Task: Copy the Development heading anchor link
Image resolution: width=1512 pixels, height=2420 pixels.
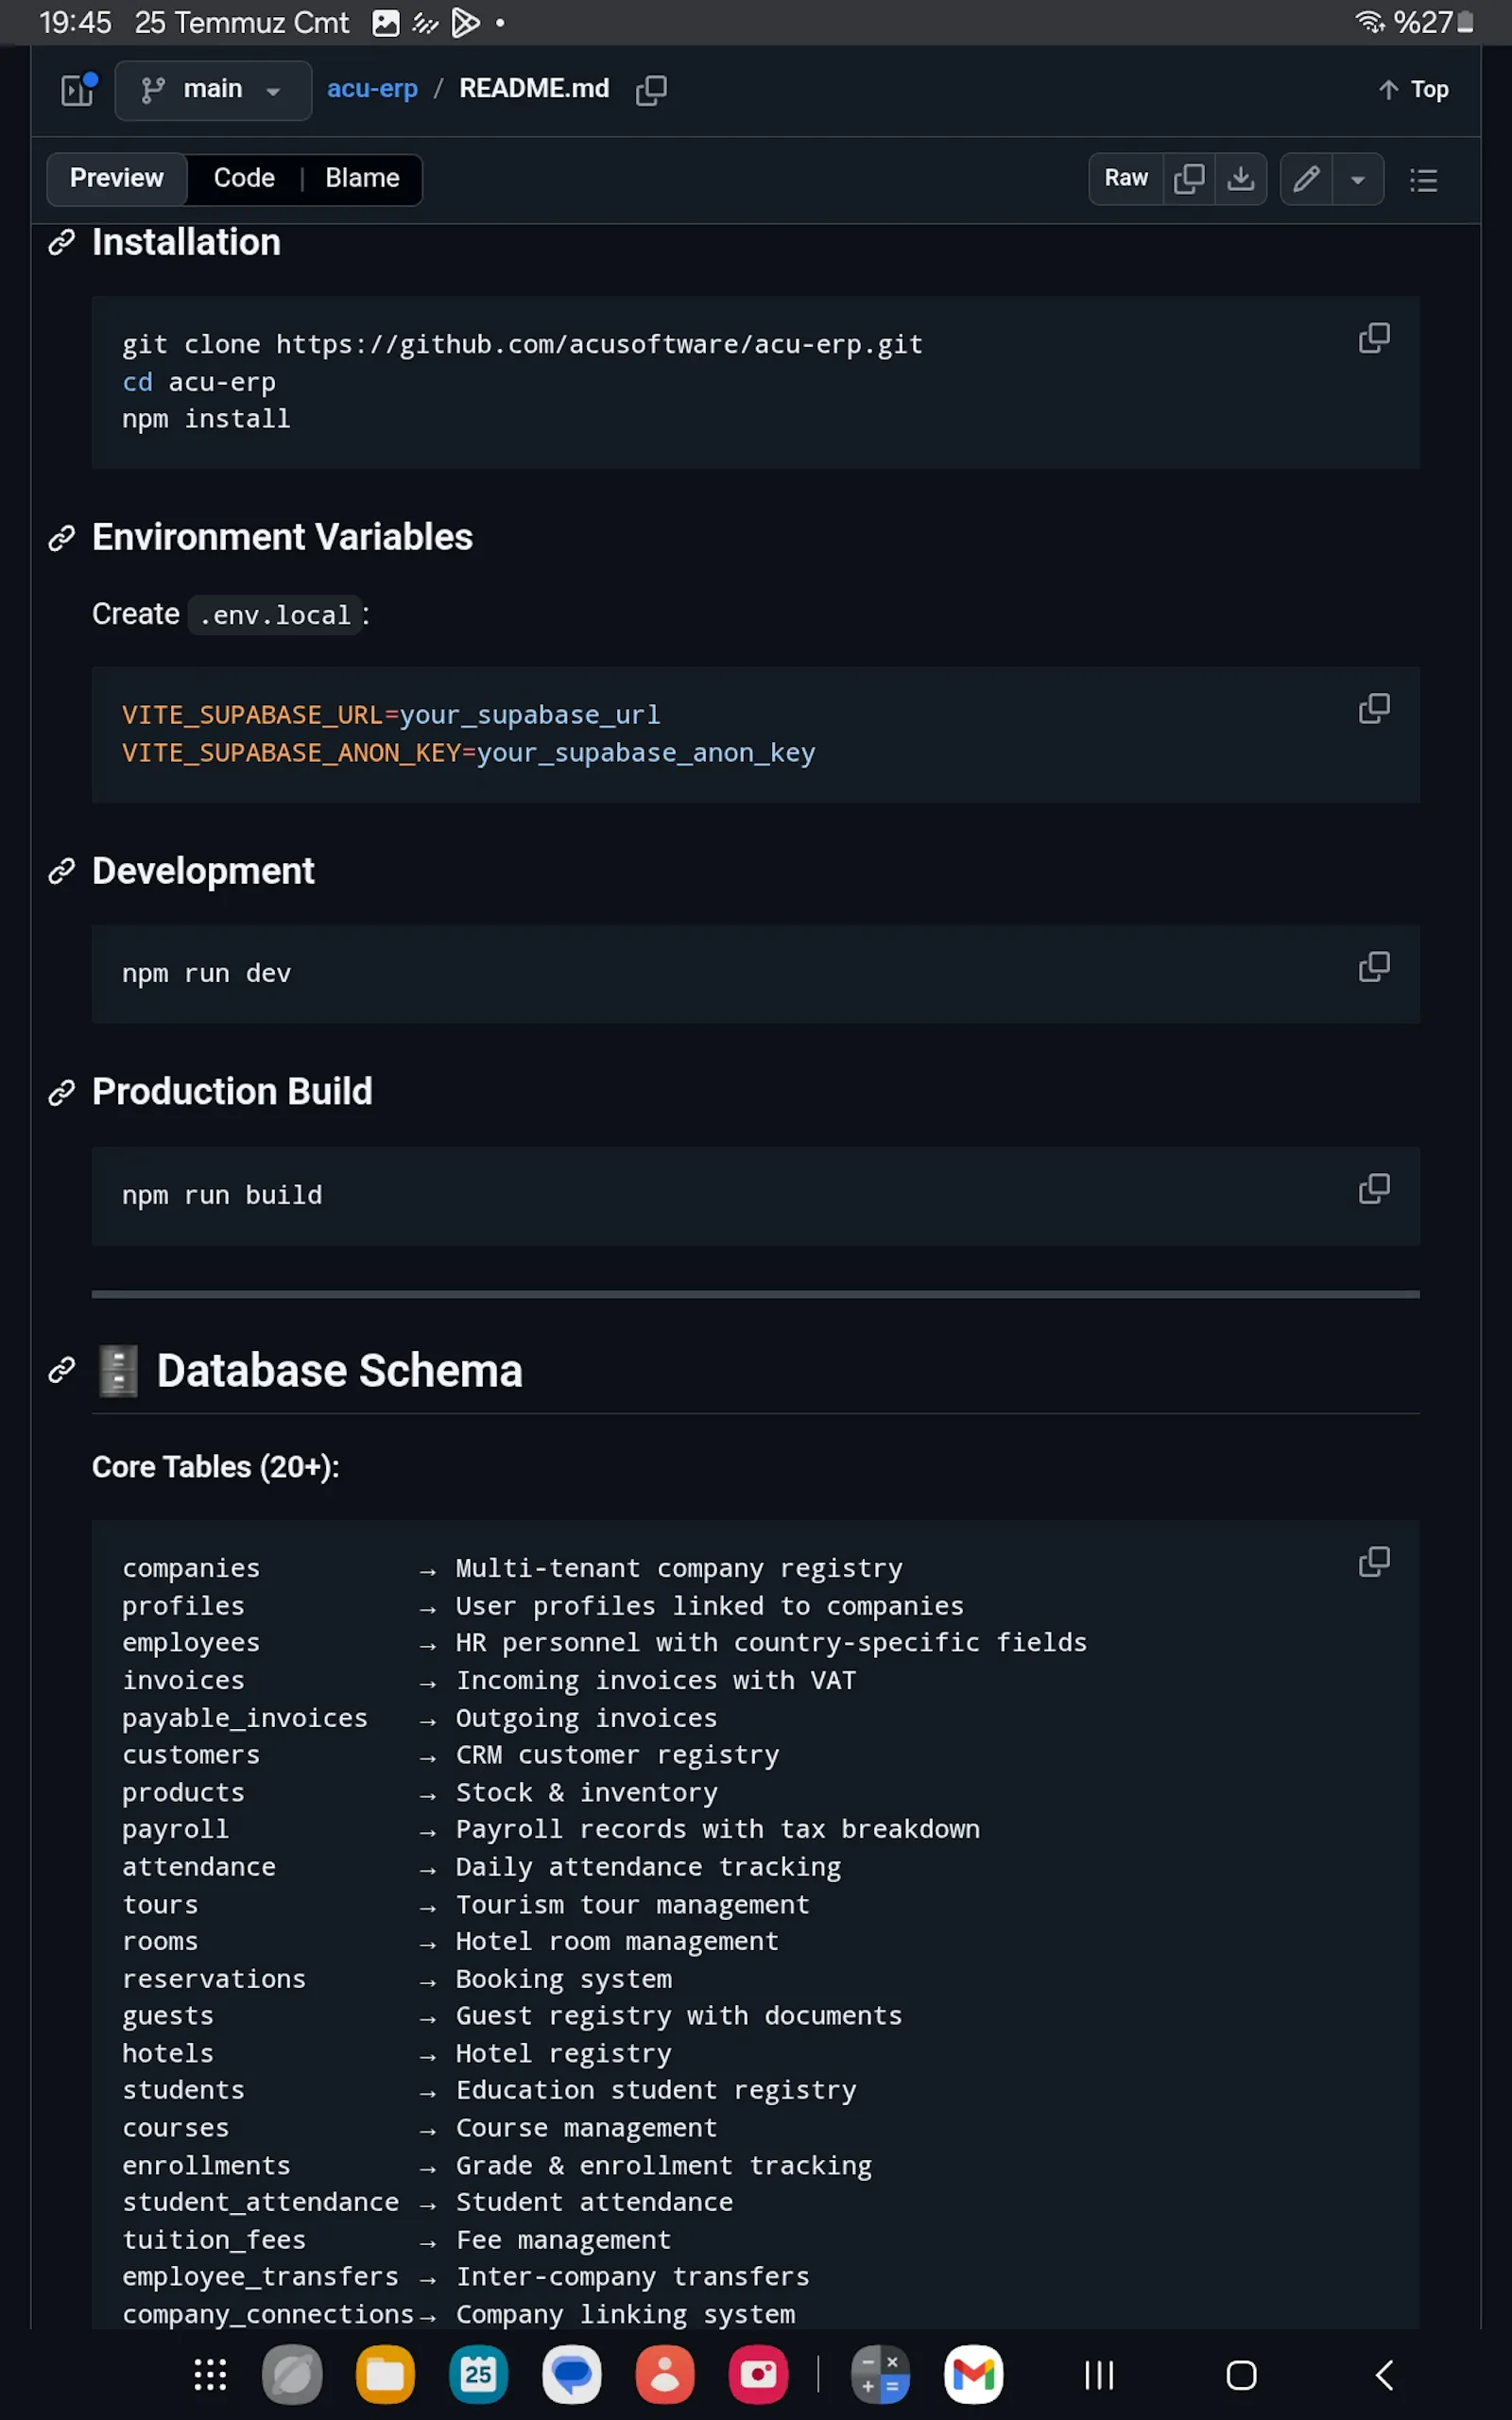Action: (62, 872)
